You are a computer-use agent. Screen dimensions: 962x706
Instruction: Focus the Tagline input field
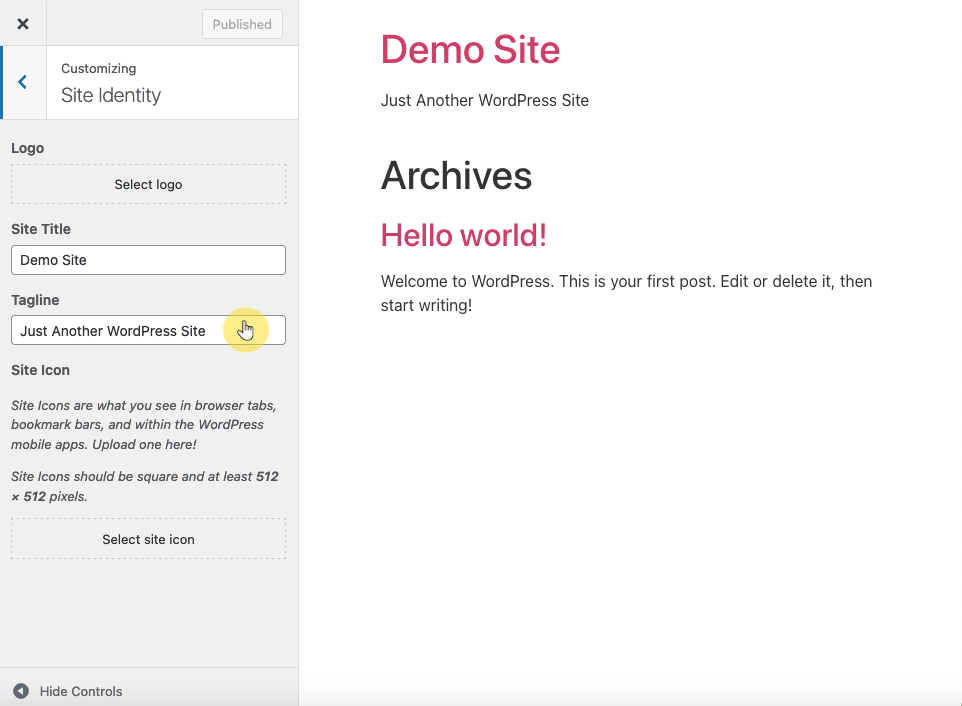coord(148,331)
